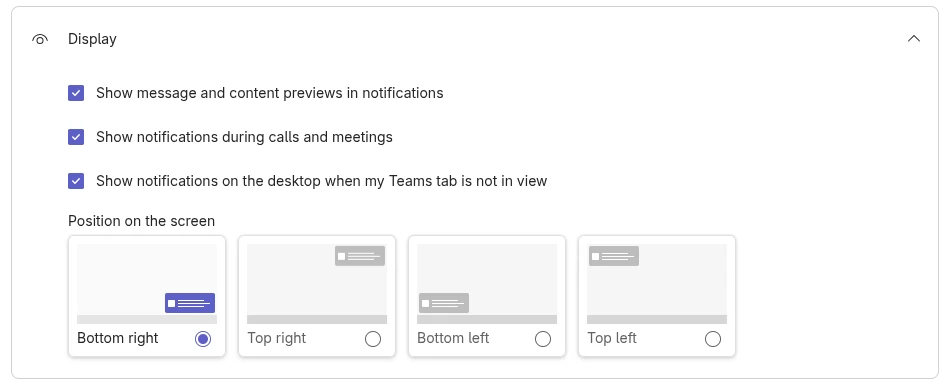
Task: Collapse the Display section with the chevron
Action: click(x=914, y=39)
